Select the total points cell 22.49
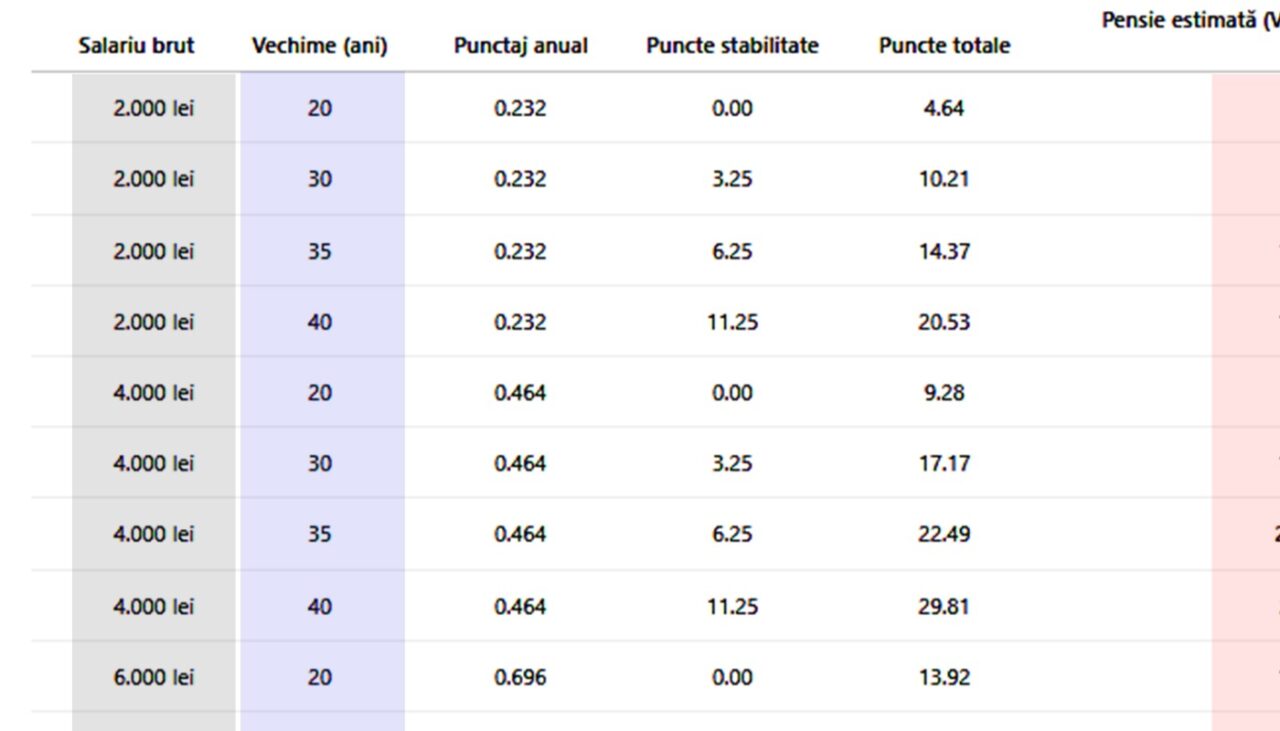This screenshot has height=731, width=1280. 944,535
